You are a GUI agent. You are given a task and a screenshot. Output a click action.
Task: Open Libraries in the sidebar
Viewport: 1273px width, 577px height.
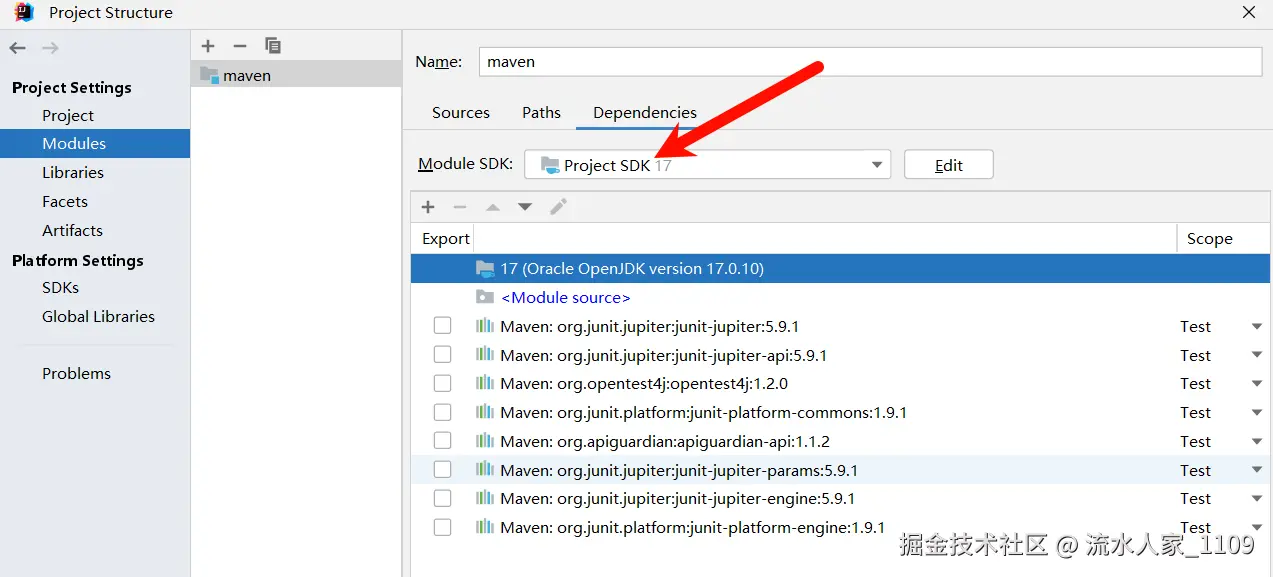point(73,172)
